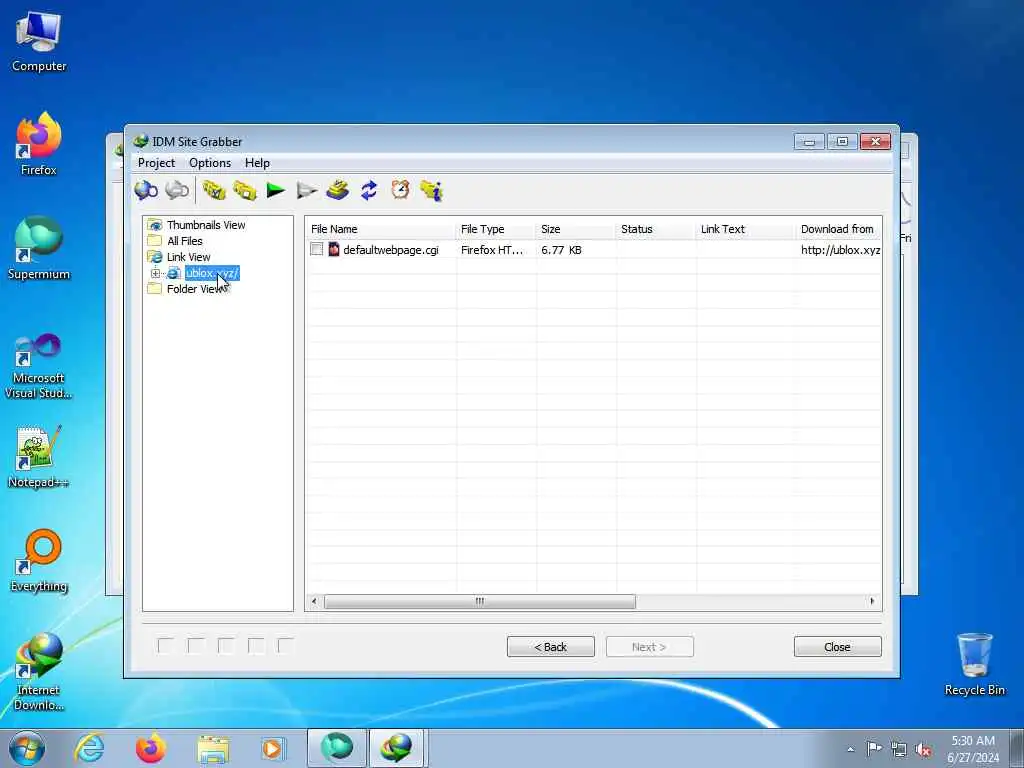The width and height of the screenshot is (1024, 768).
Task: Open the Help menu
Action: click(x=257, y=163)
